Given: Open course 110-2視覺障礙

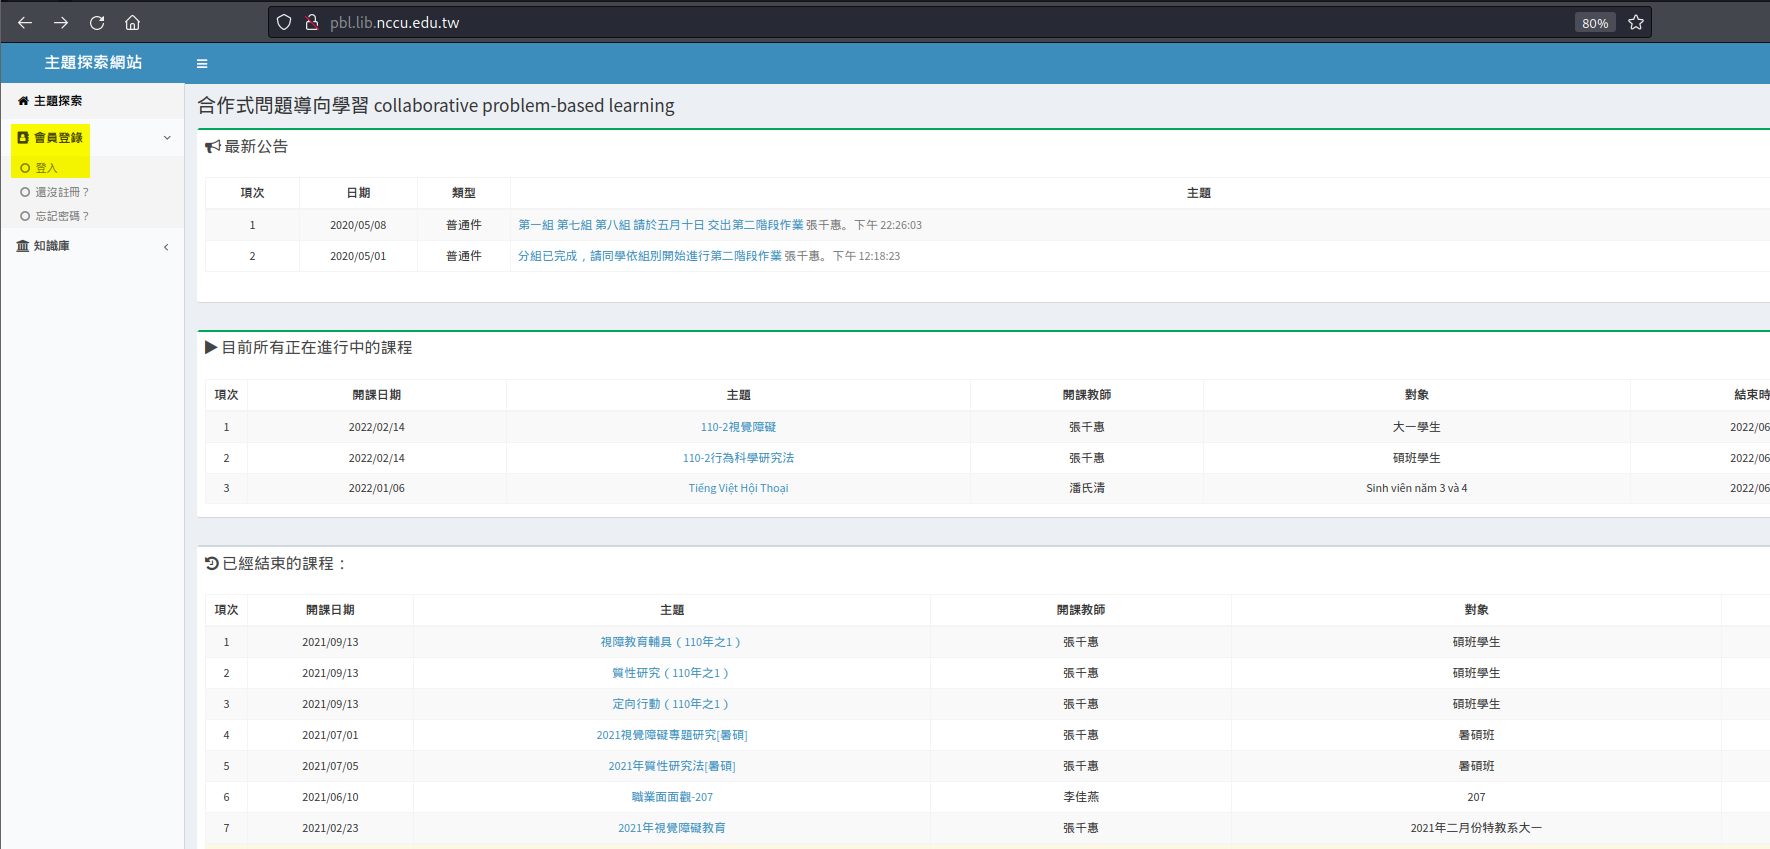Looking at the screenshot, I should [x=738, y=427].
